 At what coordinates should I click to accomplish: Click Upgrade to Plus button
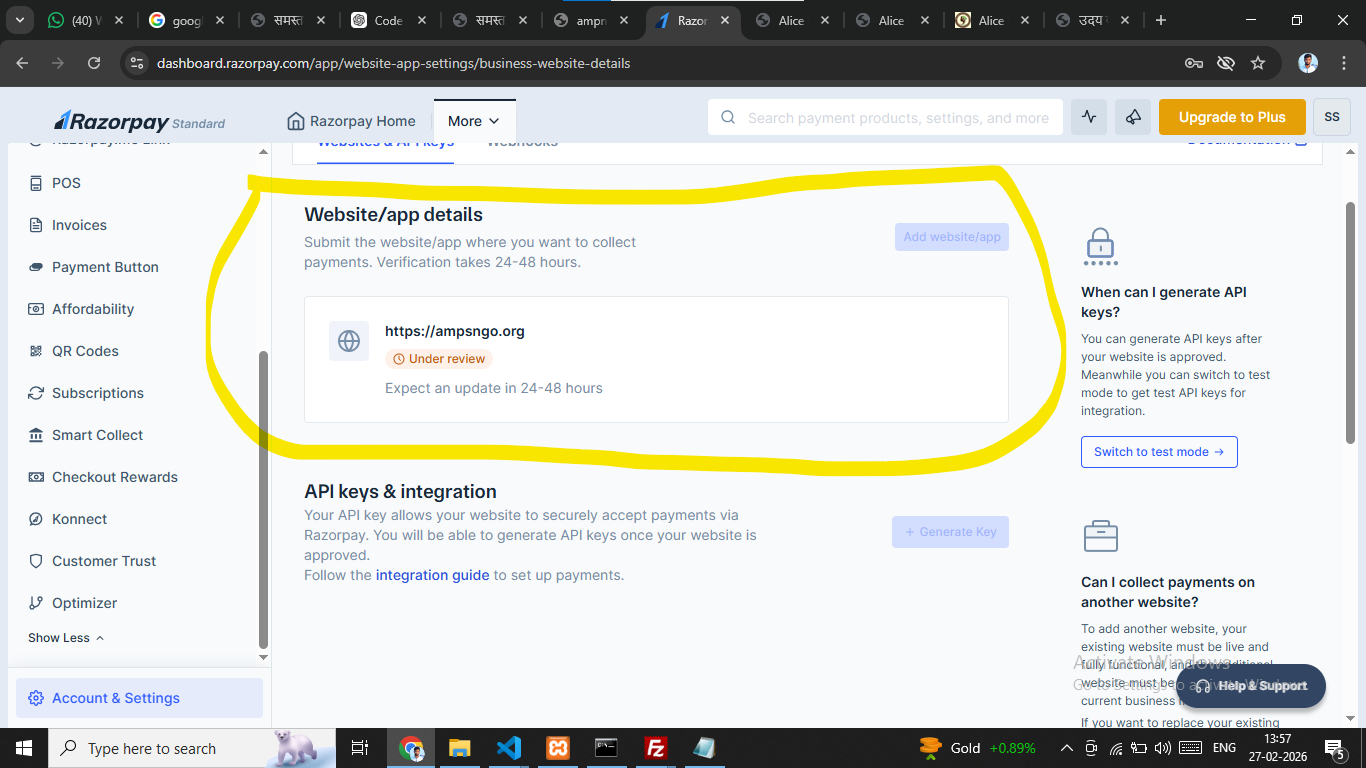click(x=1232, y=117)
